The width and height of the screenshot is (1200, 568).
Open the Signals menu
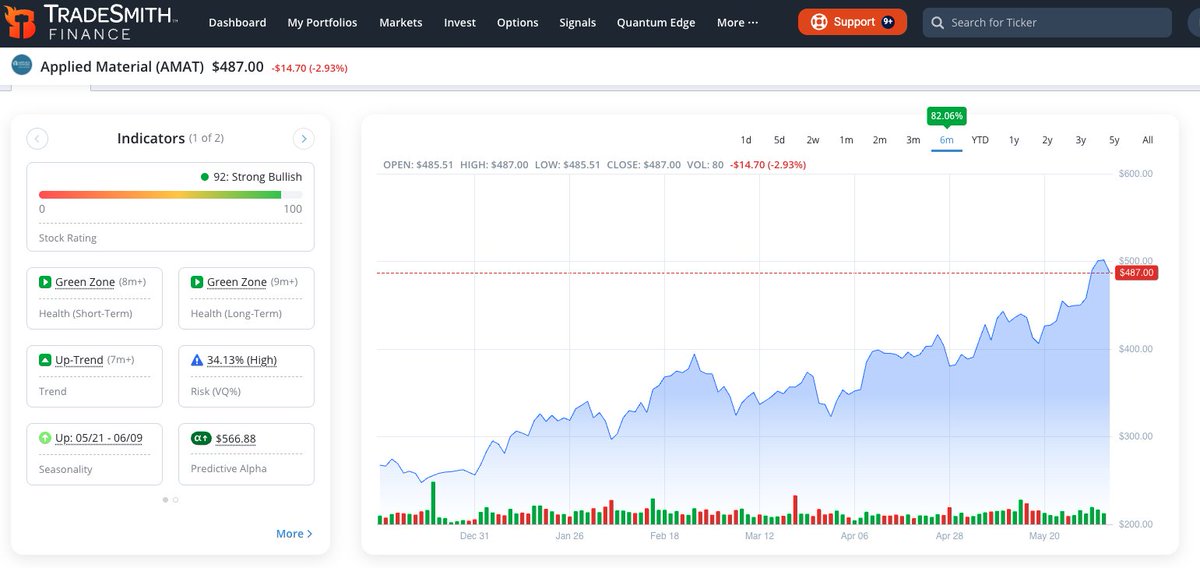pos(578,22)
